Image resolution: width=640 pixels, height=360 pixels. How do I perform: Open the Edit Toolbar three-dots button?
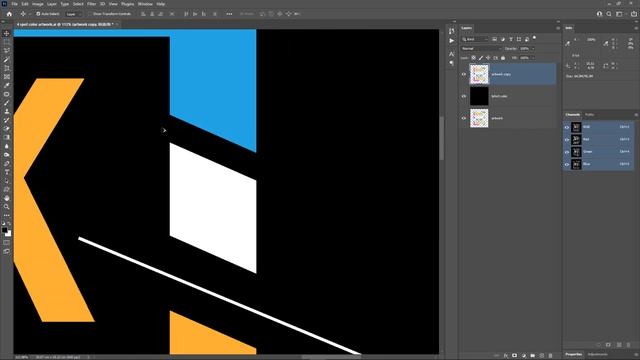7,215
